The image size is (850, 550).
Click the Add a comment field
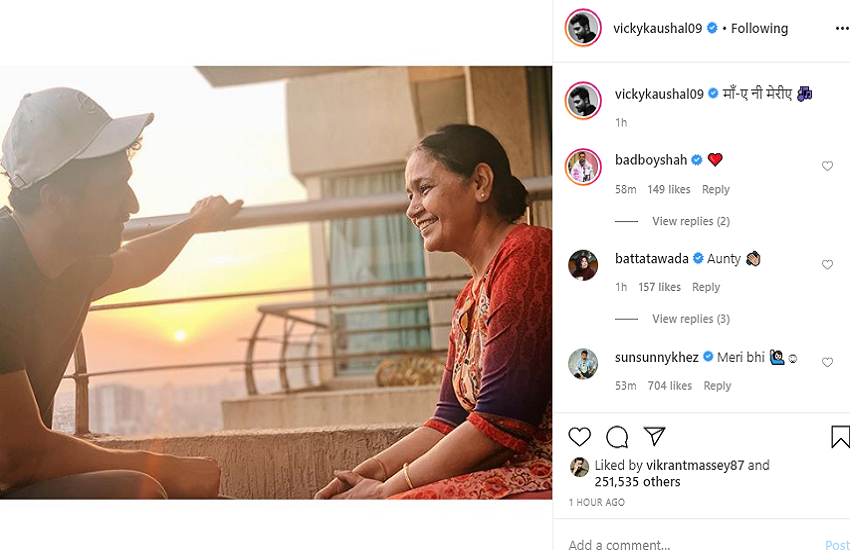pyautogui.click(x=680, y=544)
